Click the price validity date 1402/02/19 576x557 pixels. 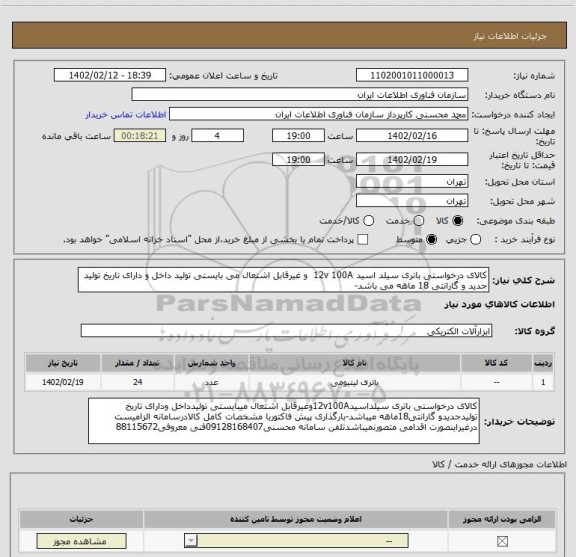[412, 159]
